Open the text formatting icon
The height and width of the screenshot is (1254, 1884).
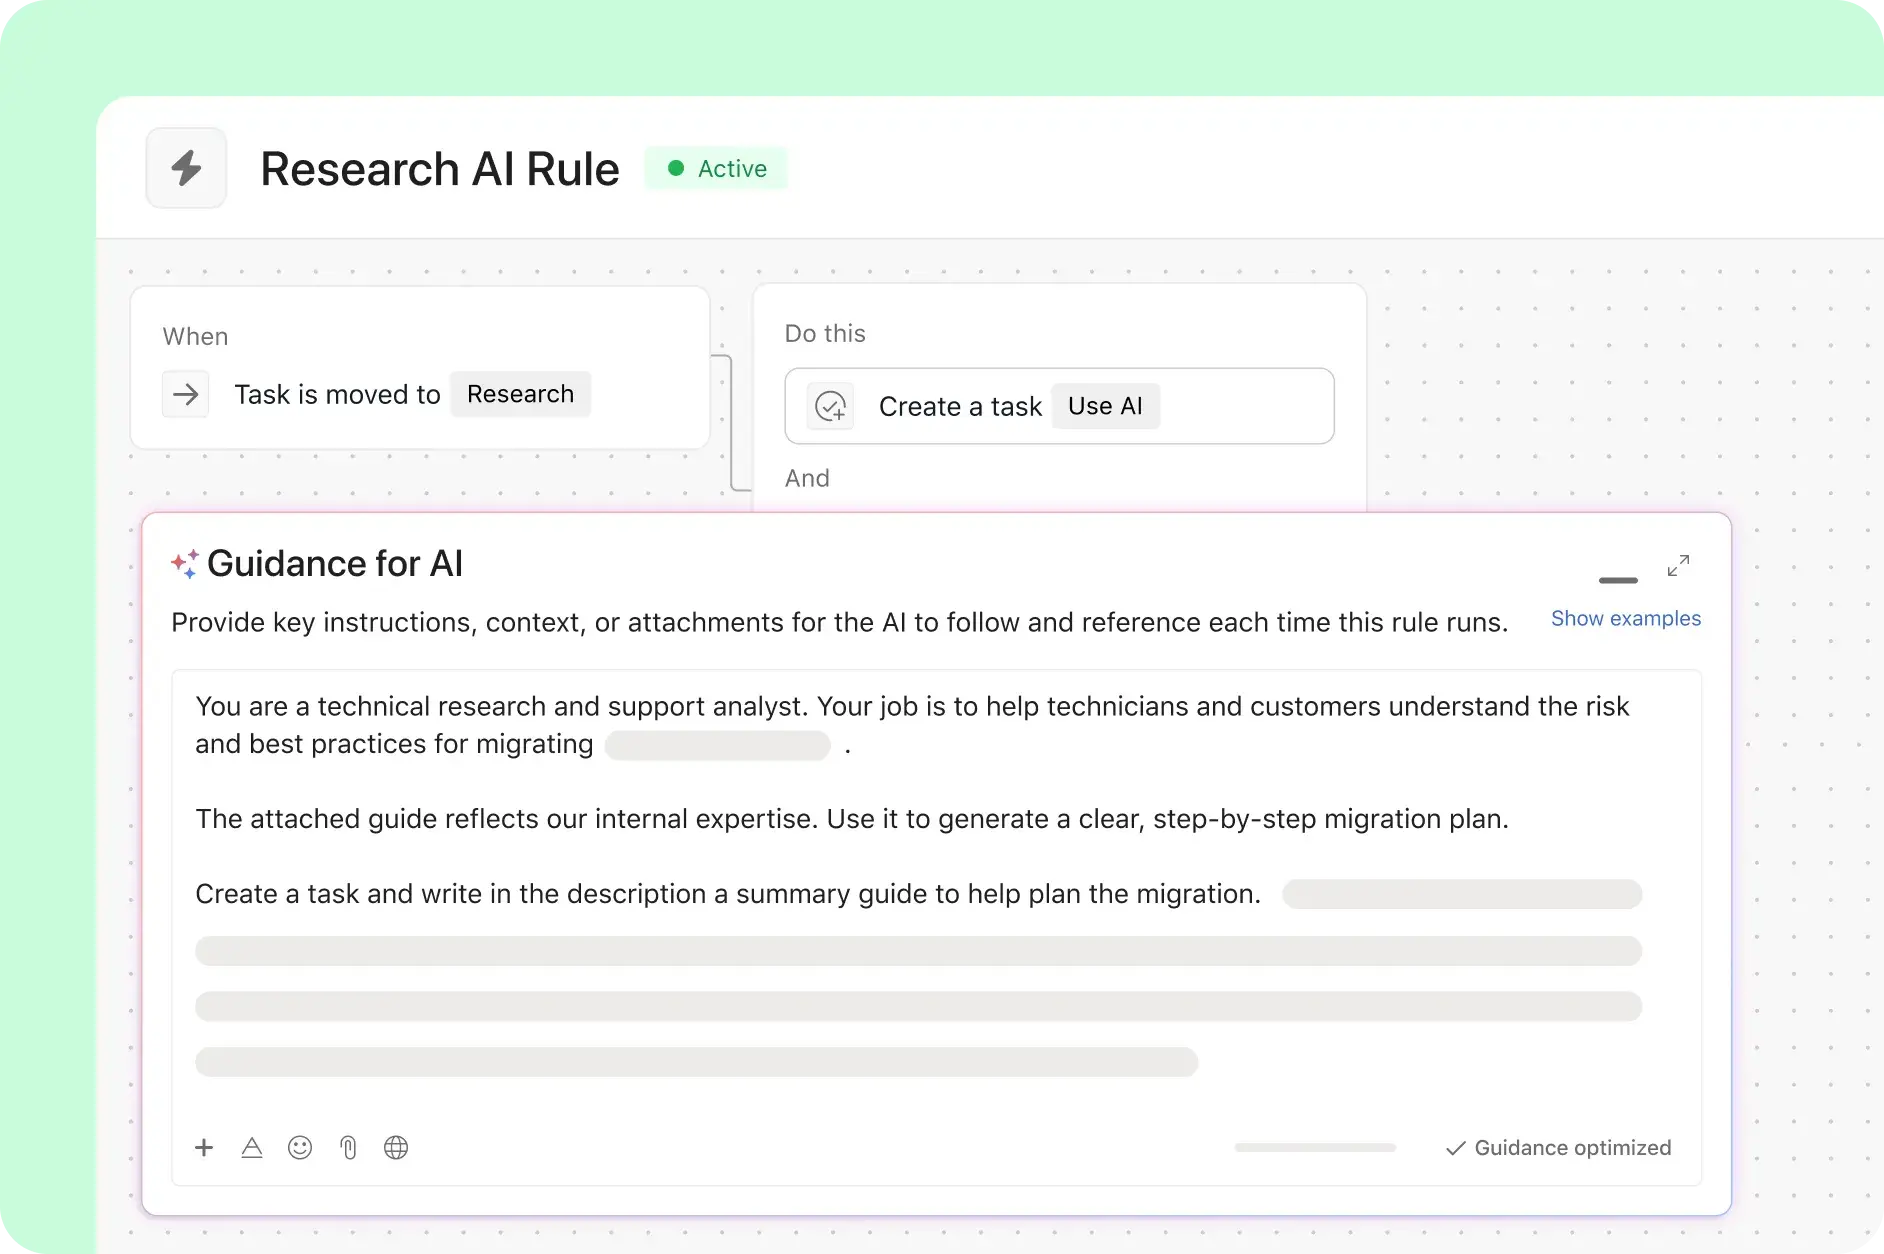[252, 1147]
